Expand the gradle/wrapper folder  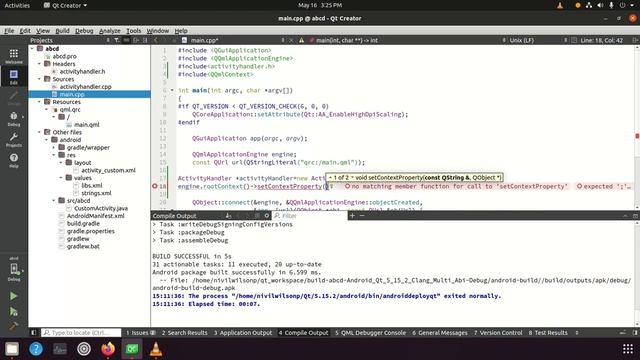pyautogui.click(x=54, y=147)
